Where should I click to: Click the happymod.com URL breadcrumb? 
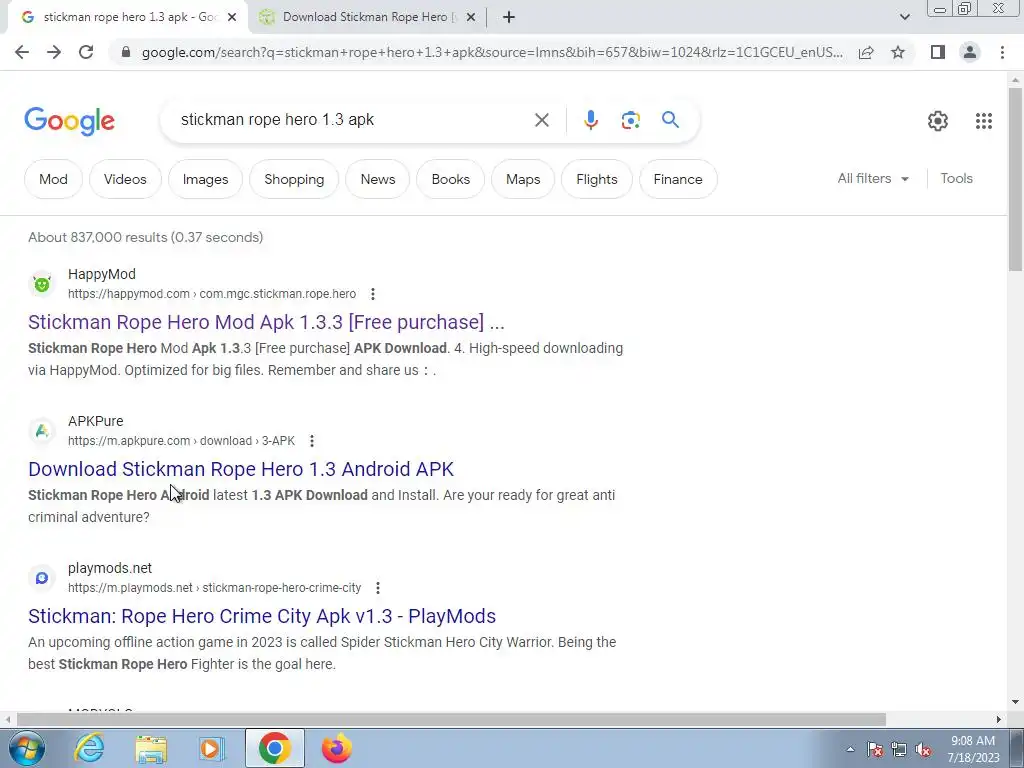pos(212,294)
